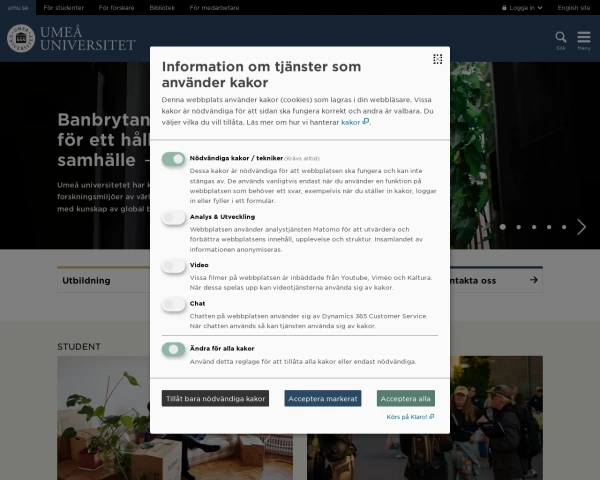Image resolution: width=600 pixels, height=480 pixels.
Task: Switch to English site
Action: 574,8
